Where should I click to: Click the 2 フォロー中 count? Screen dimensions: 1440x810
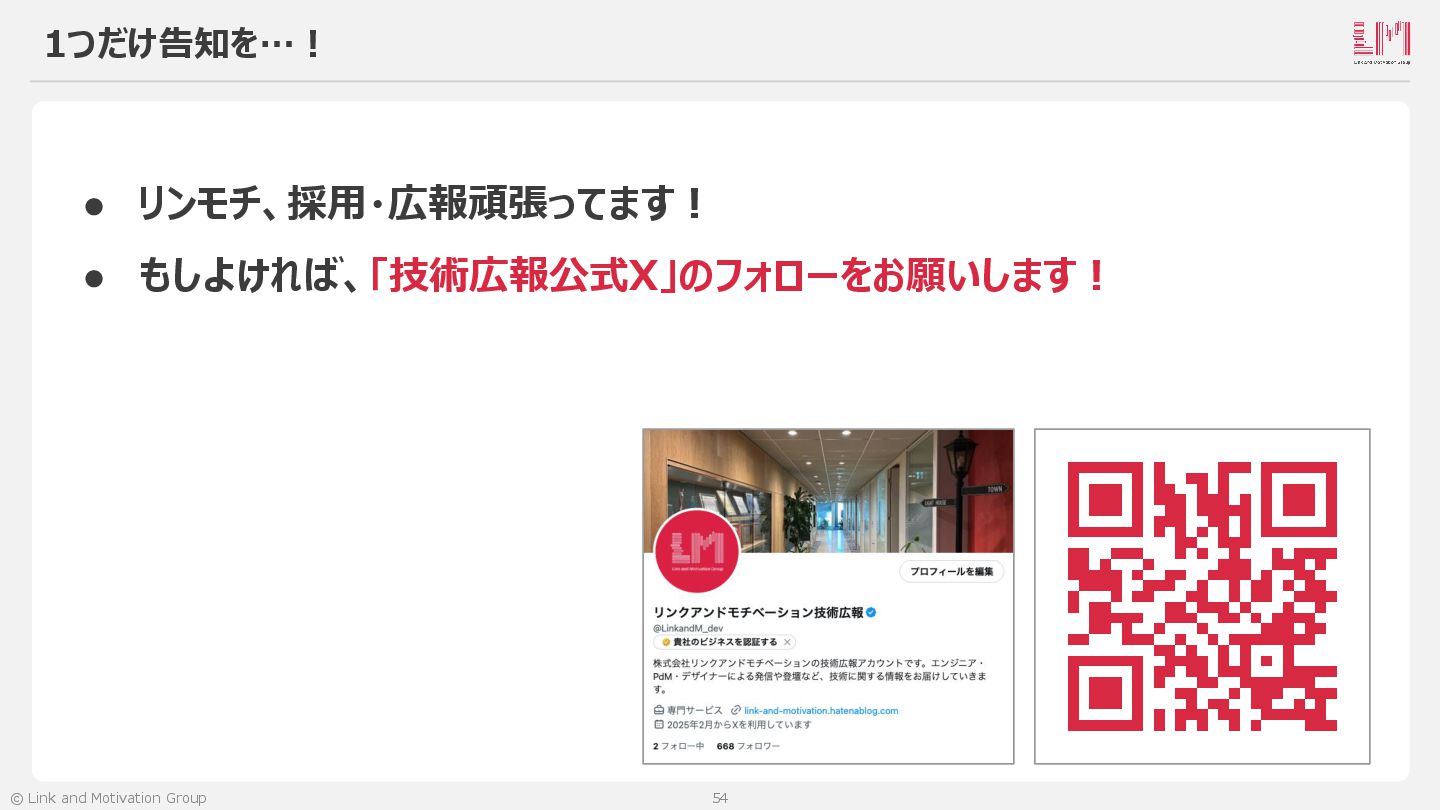coord(679,746)
